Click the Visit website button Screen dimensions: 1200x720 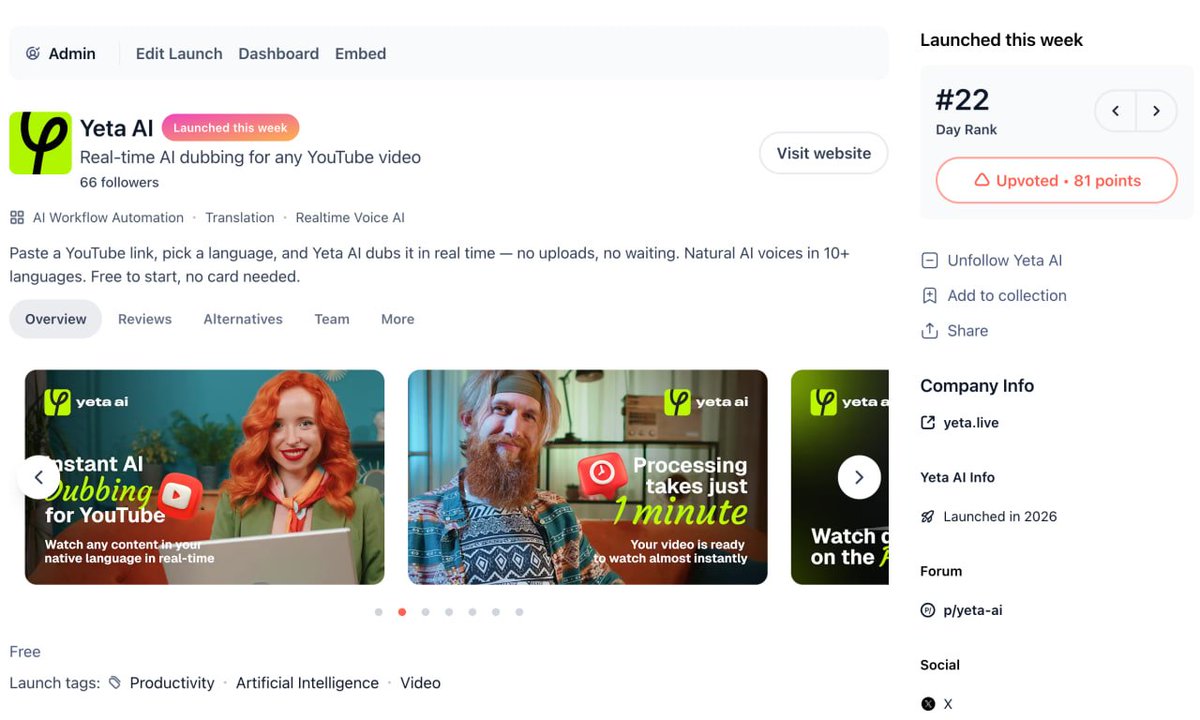pyautogui.click(x=824, y=153)
